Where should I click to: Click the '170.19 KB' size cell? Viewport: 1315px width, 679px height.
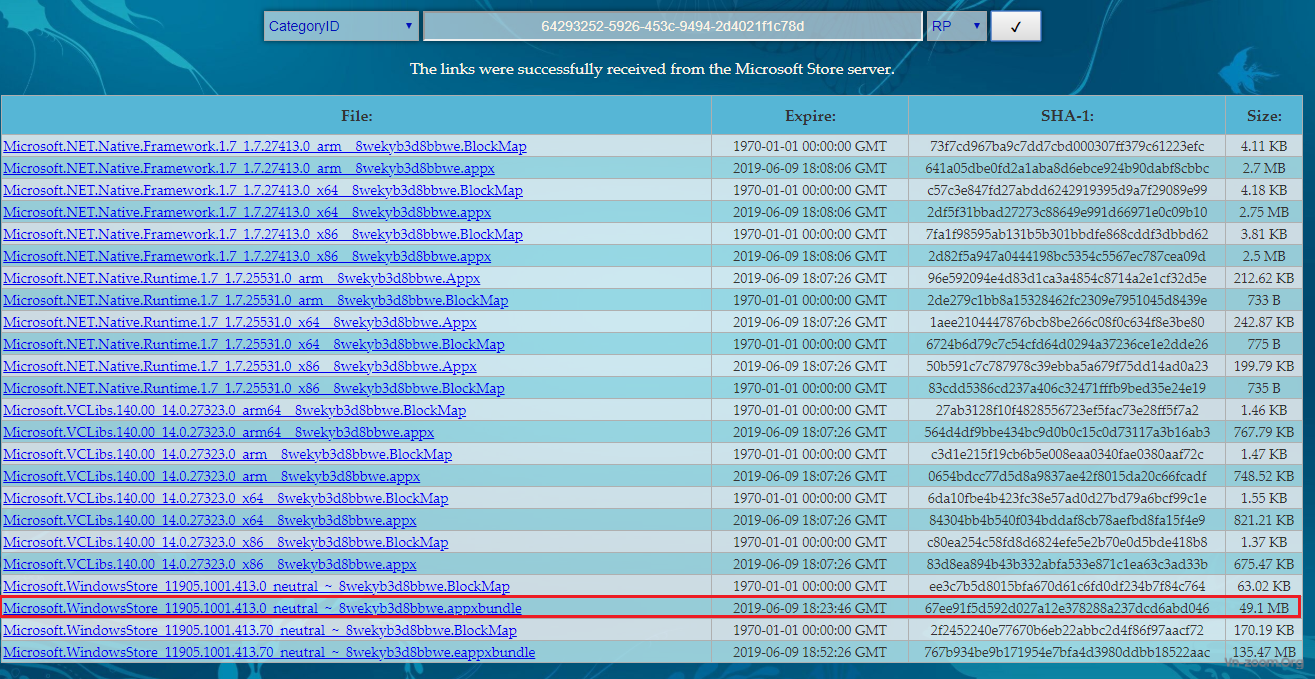(1264, 630)
